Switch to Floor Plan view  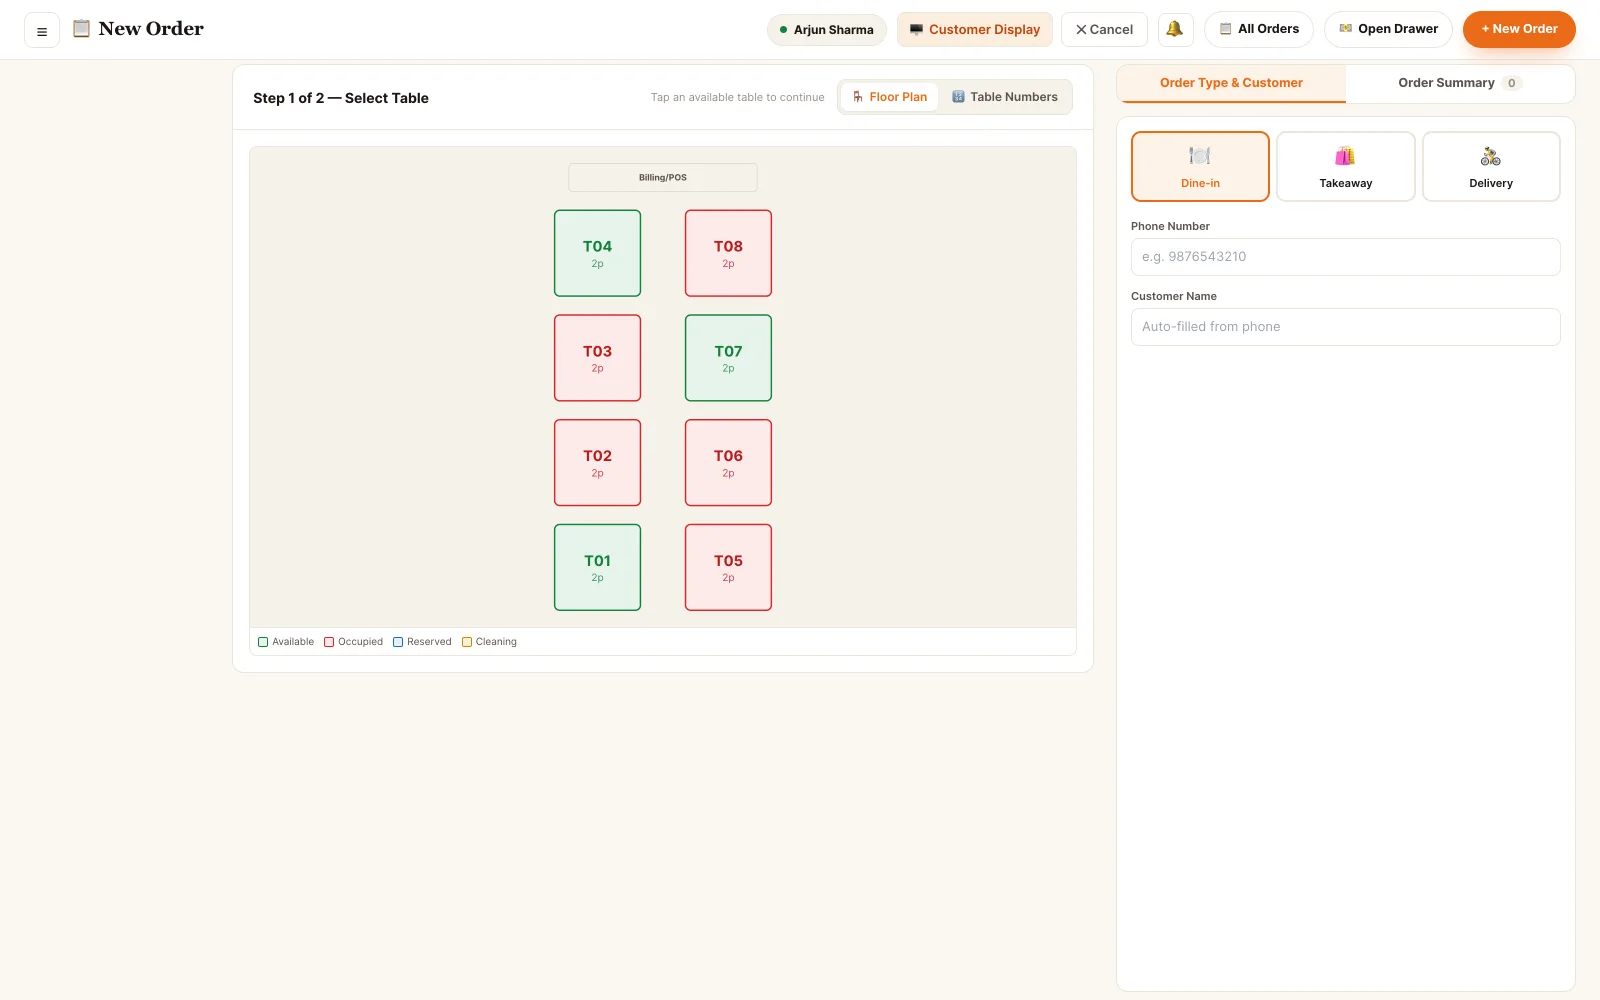pyautogui.click(x=890, y=97)
